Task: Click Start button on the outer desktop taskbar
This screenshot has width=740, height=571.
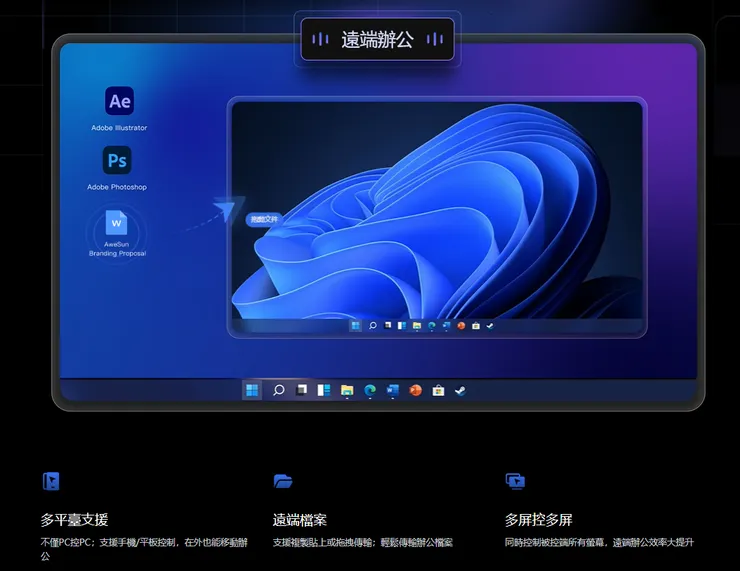Action: 252,390
